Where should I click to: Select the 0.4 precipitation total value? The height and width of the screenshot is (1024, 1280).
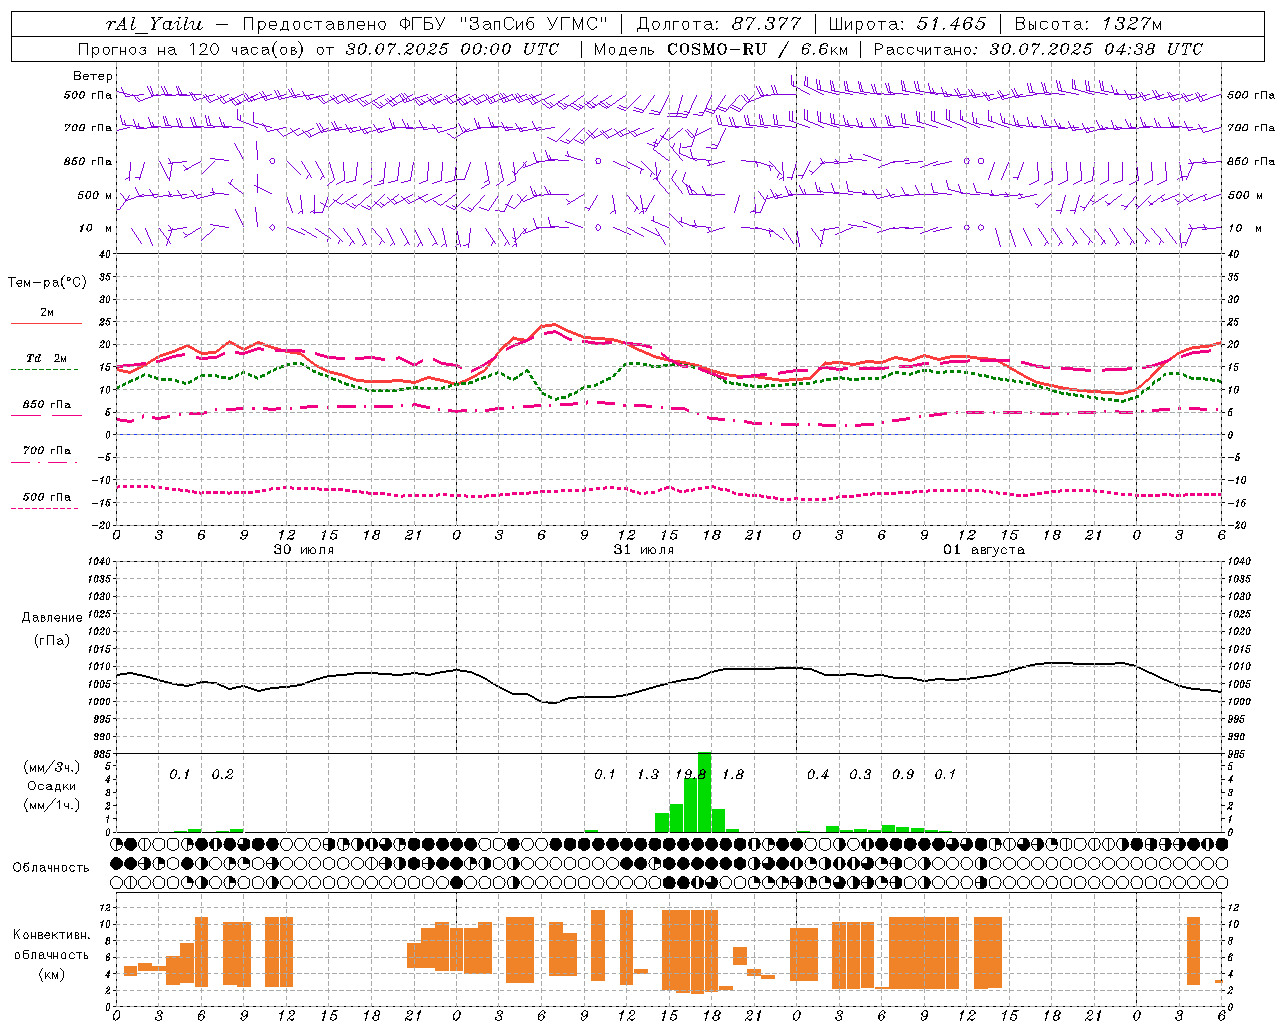pos(818,774)
